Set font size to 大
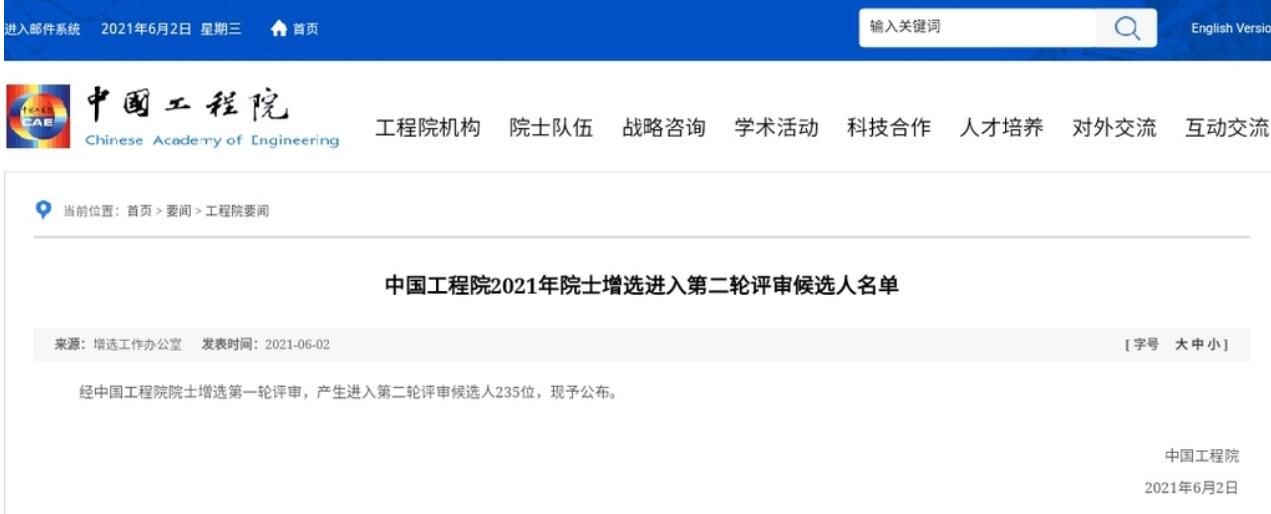The width and height of the screenshot is (1271, 514). coord(1181,344)
